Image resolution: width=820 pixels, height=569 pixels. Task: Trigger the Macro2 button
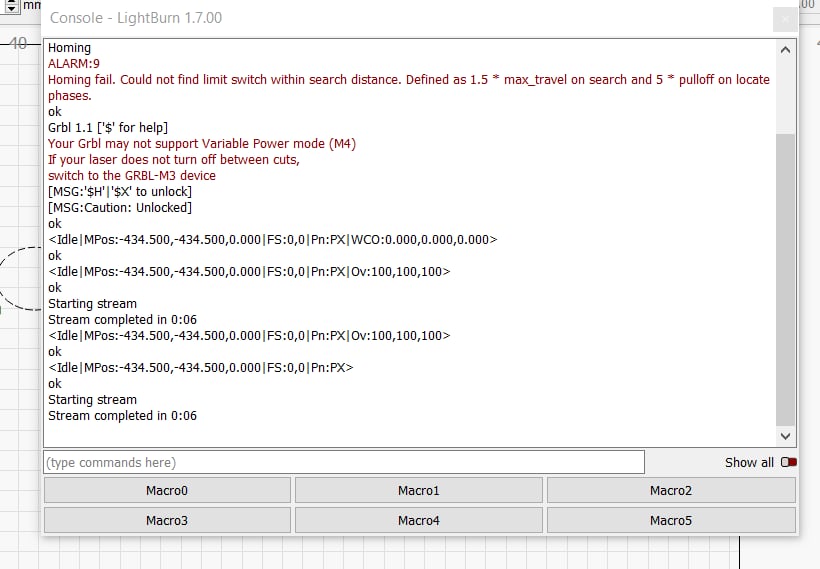(670, 490)
